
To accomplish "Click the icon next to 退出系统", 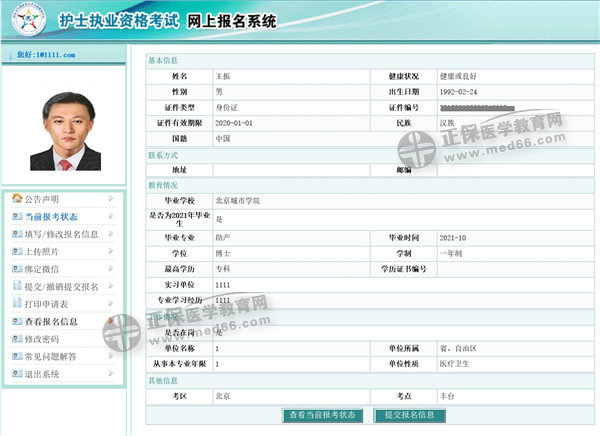I will coord(17,374).
